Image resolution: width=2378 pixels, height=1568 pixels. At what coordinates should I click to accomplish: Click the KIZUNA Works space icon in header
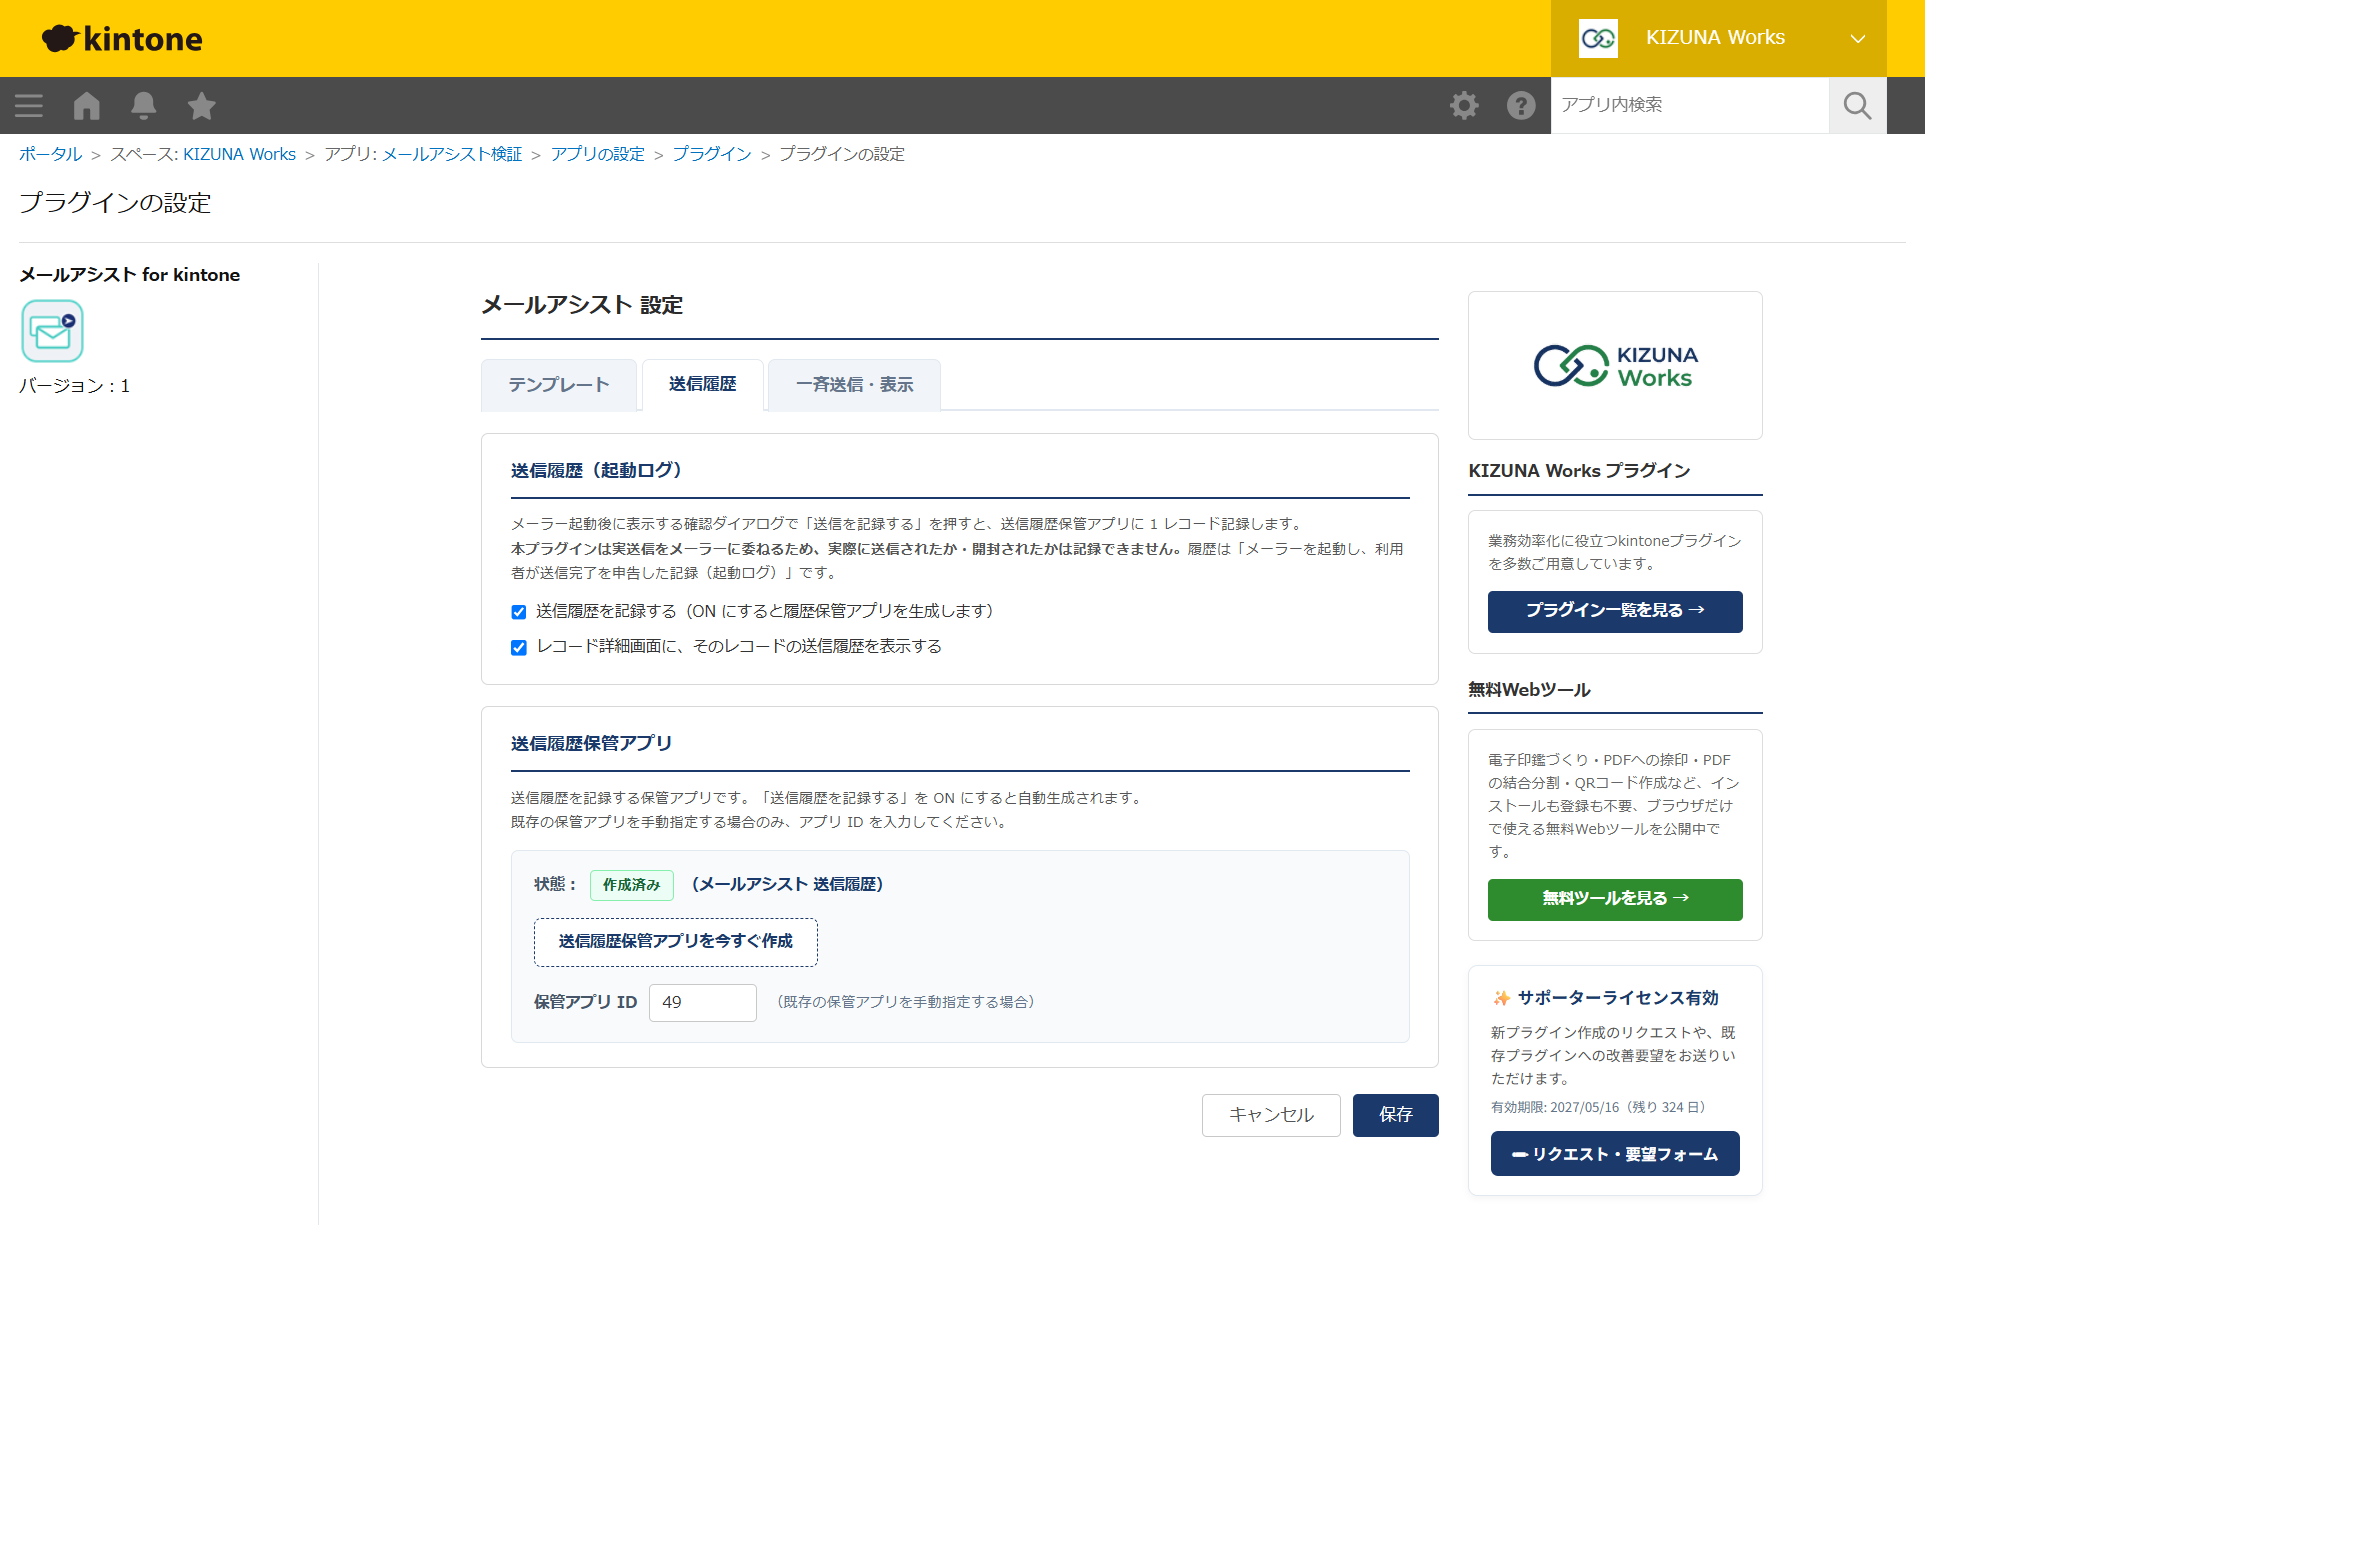click(1598, 38)
